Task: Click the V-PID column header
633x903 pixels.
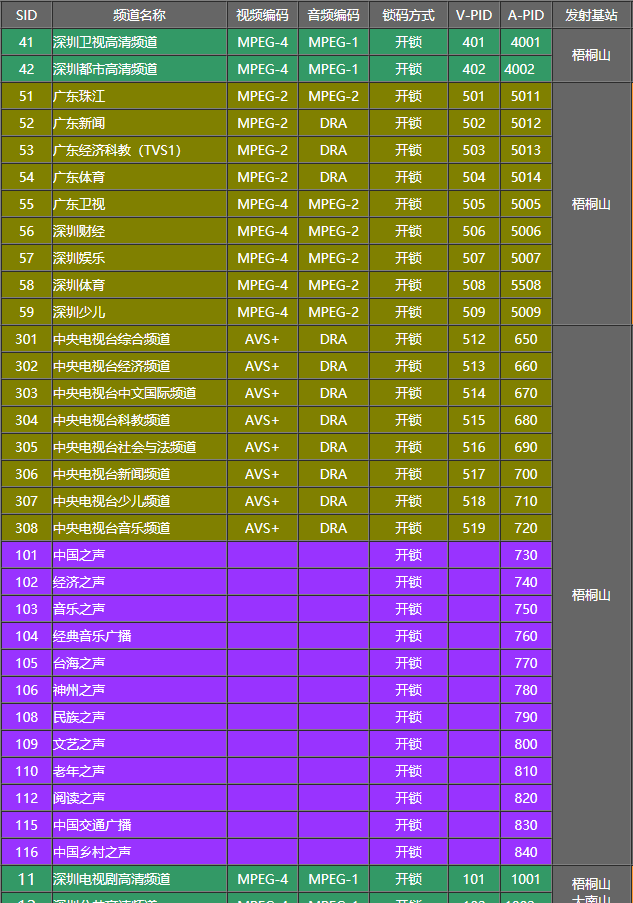Action: pyautogui.click(x=474, y=15)
